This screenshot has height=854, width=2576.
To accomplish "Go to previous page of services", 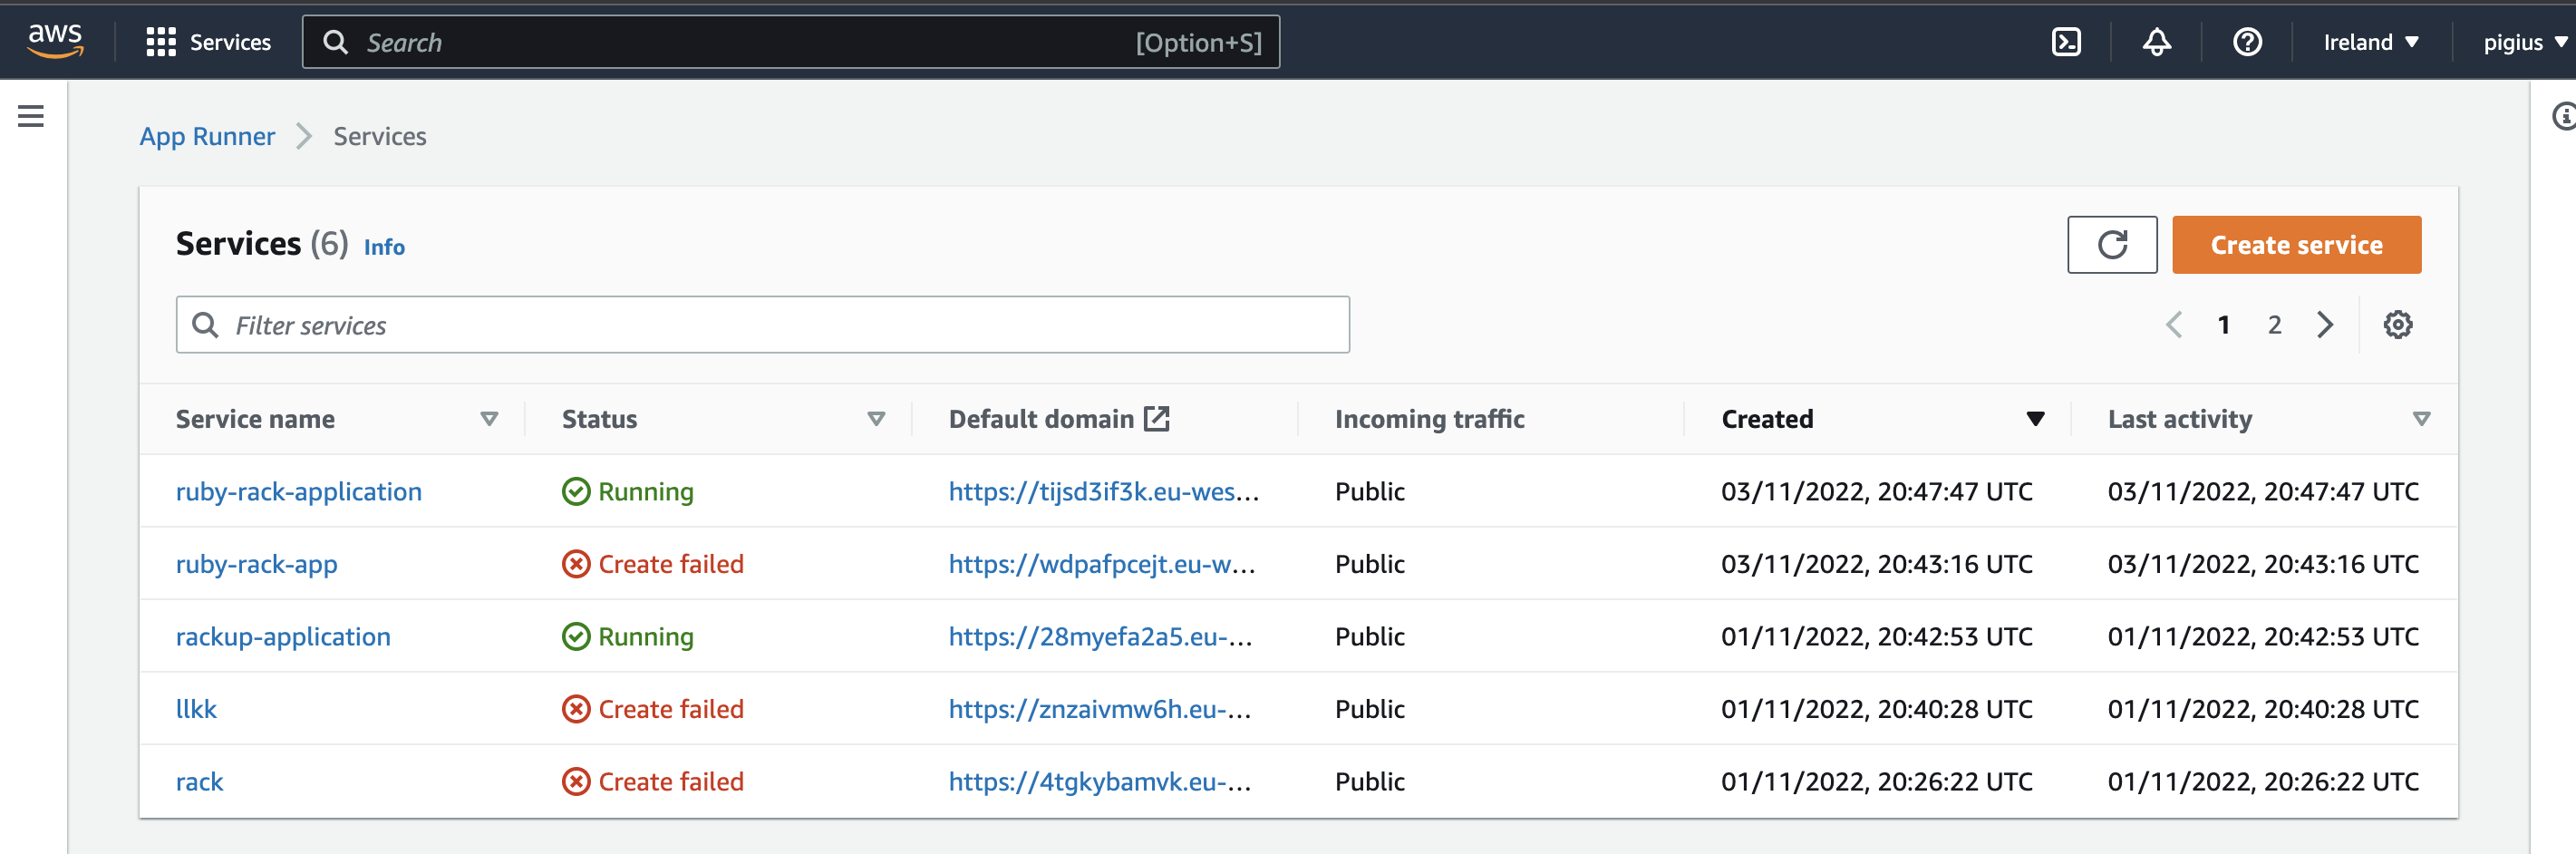I will click(2173, 325).
